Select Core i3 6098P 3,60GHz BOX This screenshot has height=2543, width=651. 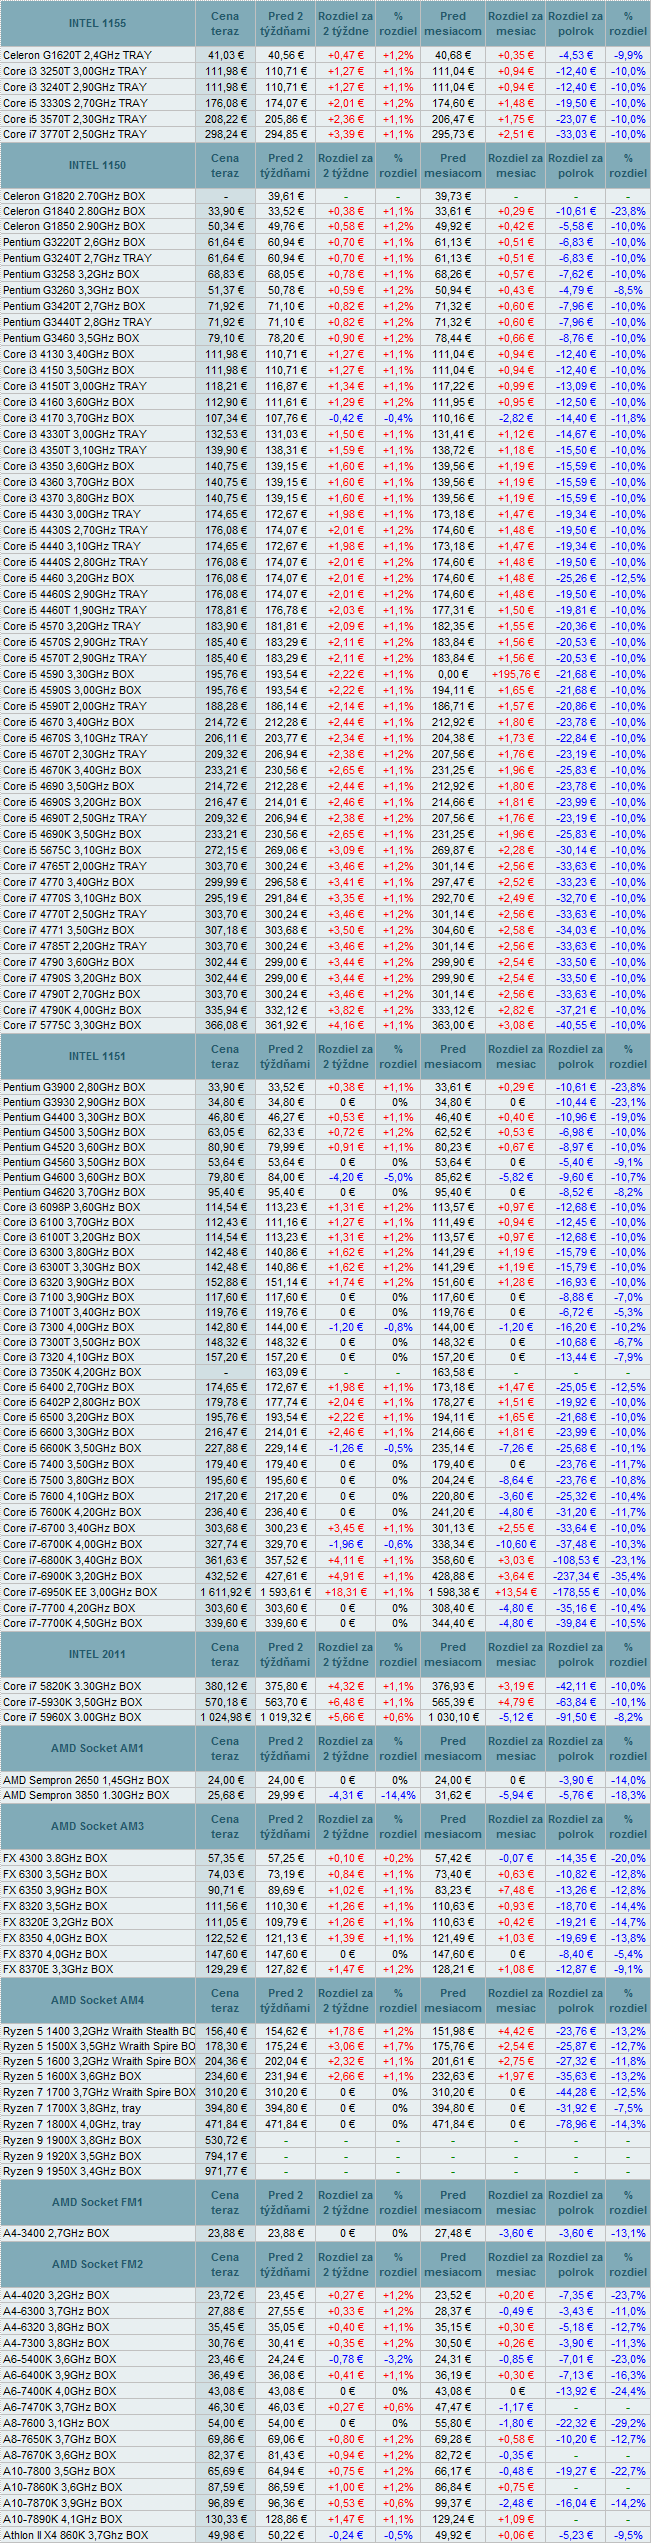(x=71, y=1207)
